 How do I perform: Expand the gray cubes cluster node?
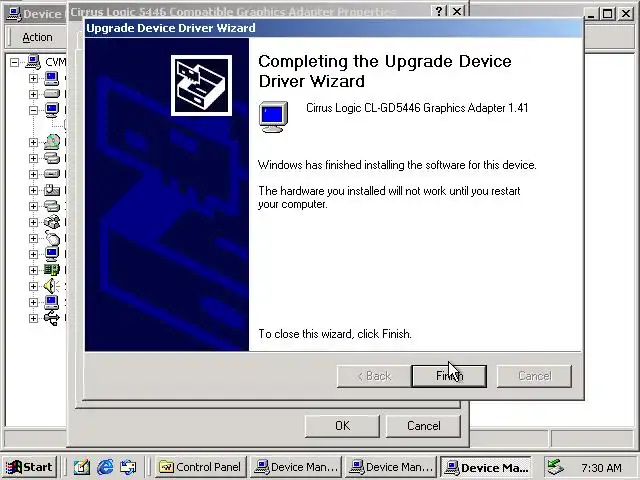tap(33, 222)
